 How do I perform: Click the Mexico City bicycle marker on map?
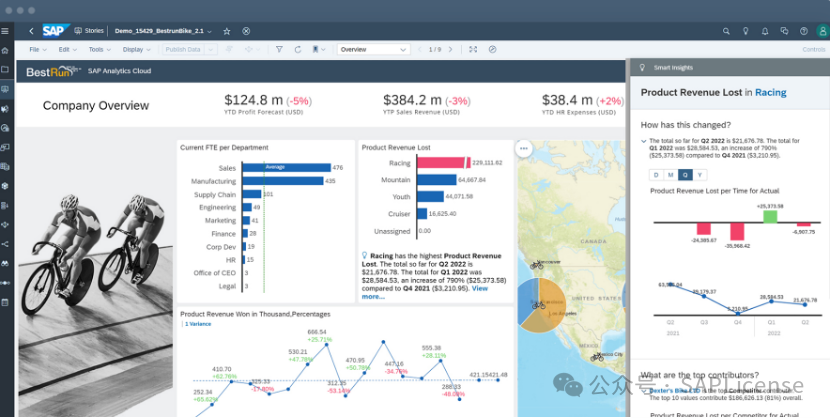click(597, 357)
